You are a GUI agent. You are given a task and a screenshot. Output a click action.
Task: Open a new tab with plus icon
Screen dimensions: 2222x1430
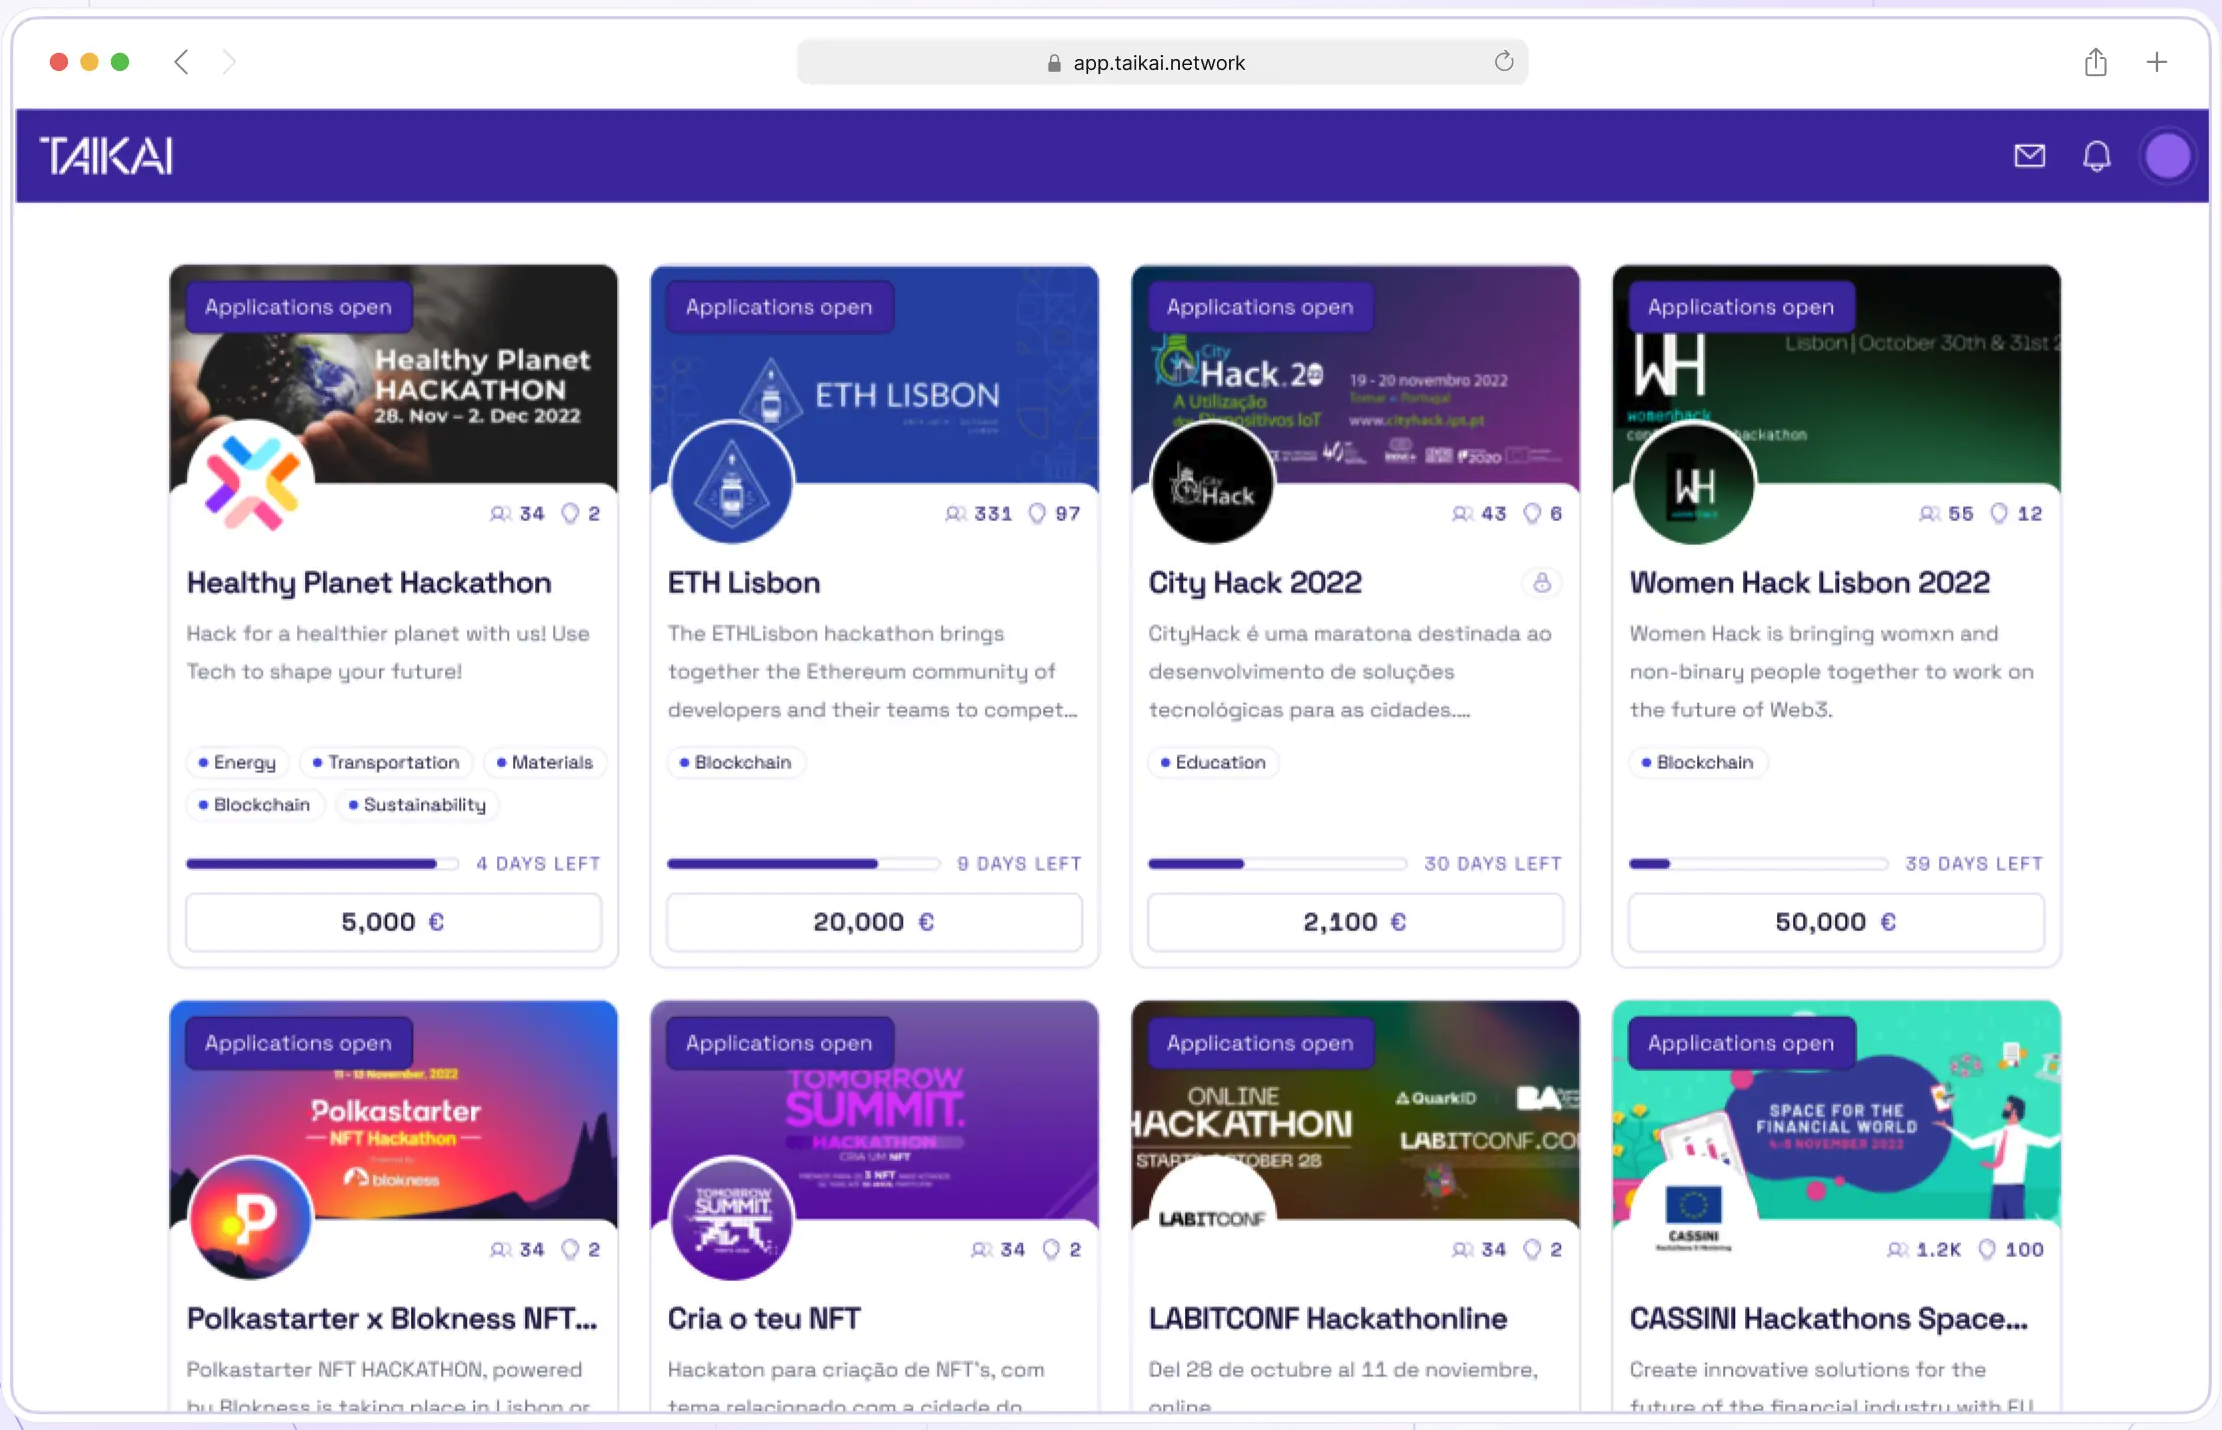pos(2157,62)
